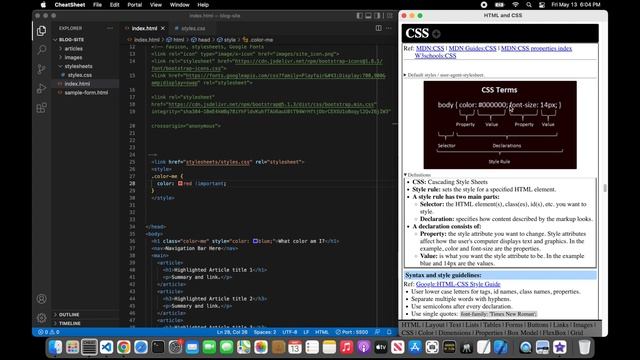This screenshot has width=640, height=360.
Task: Open the customize layout icon
Action: 389,16
